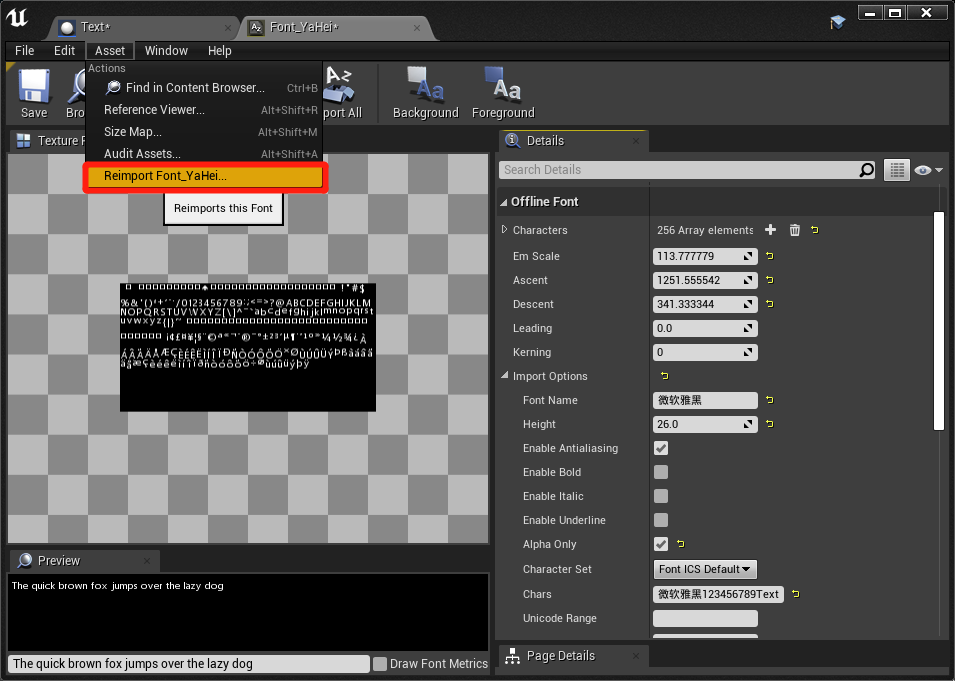Toggle the Draw Font Metrics checkbox

(x=379, y=663)
